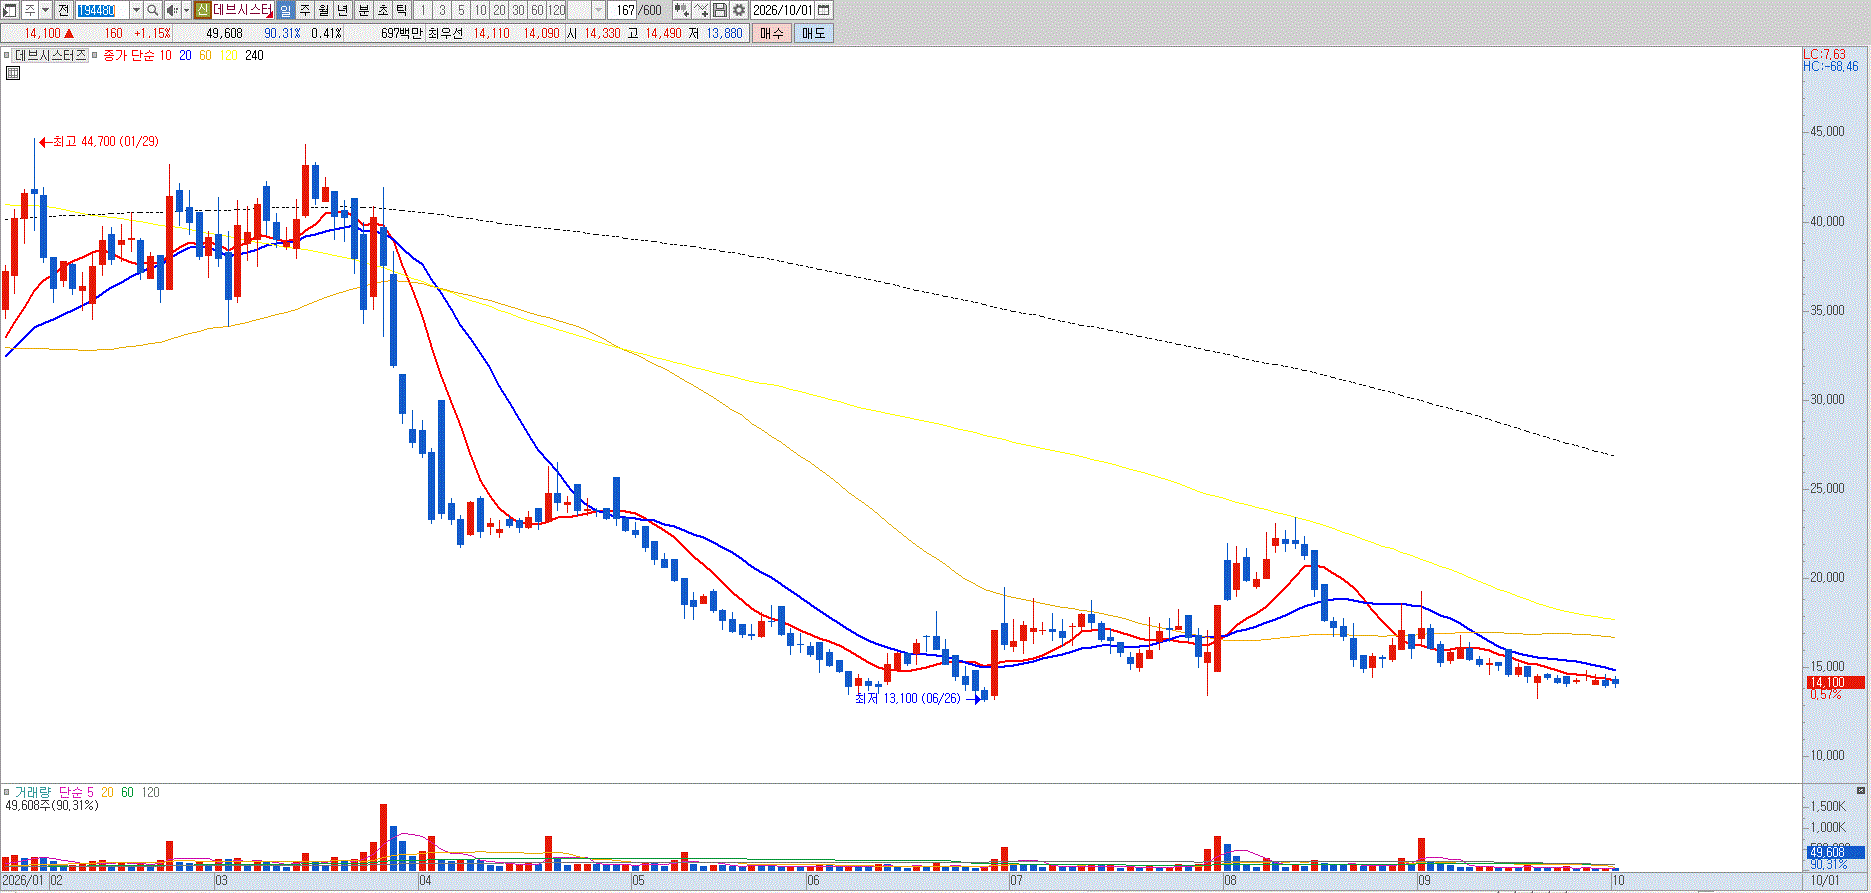This screenshot has width=1871, height=893.
Task: Click the 최우선 quote label
Action: pyautogui.click(x=445, y=33)
